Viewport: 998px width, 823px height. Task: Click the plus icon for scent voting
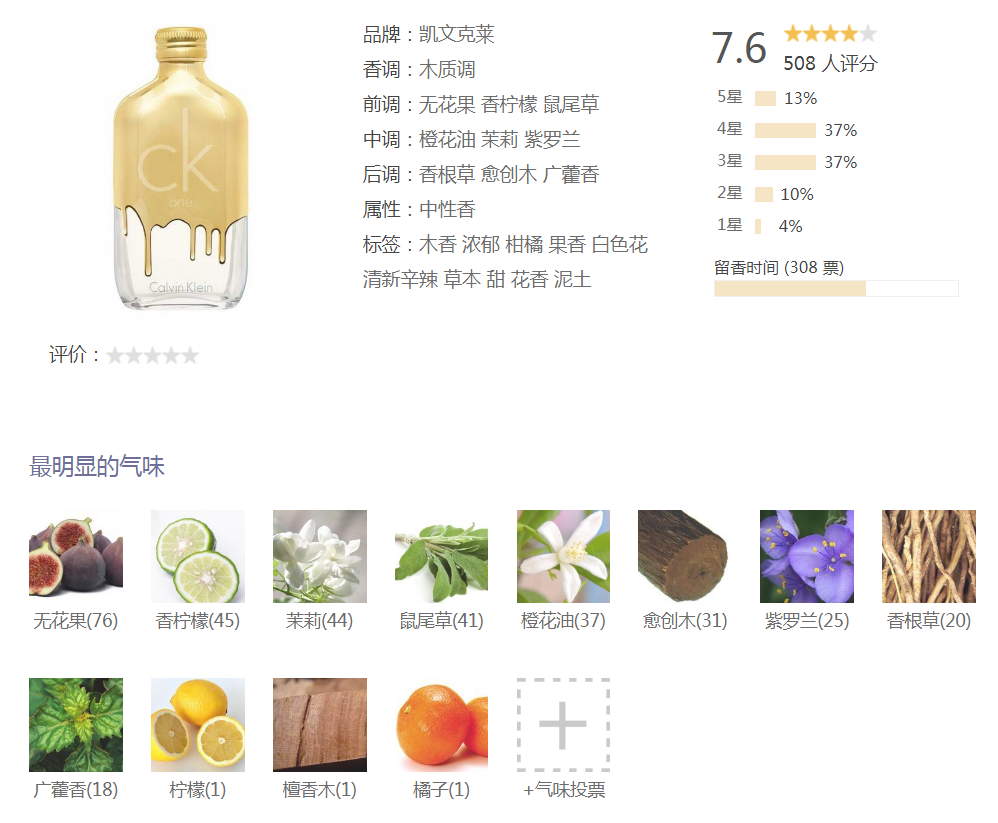tap(563, 725)
